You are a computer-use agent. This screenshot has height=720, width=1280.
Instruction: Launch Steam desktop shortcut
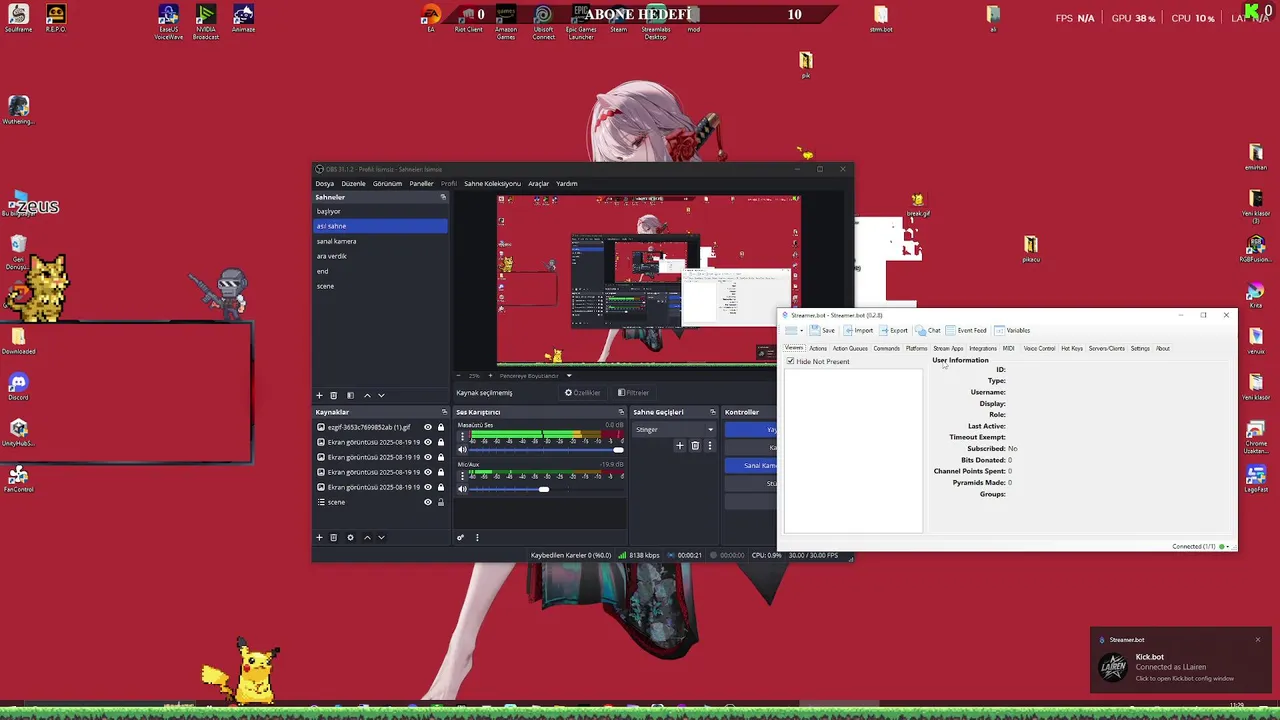tap(619, 18)
